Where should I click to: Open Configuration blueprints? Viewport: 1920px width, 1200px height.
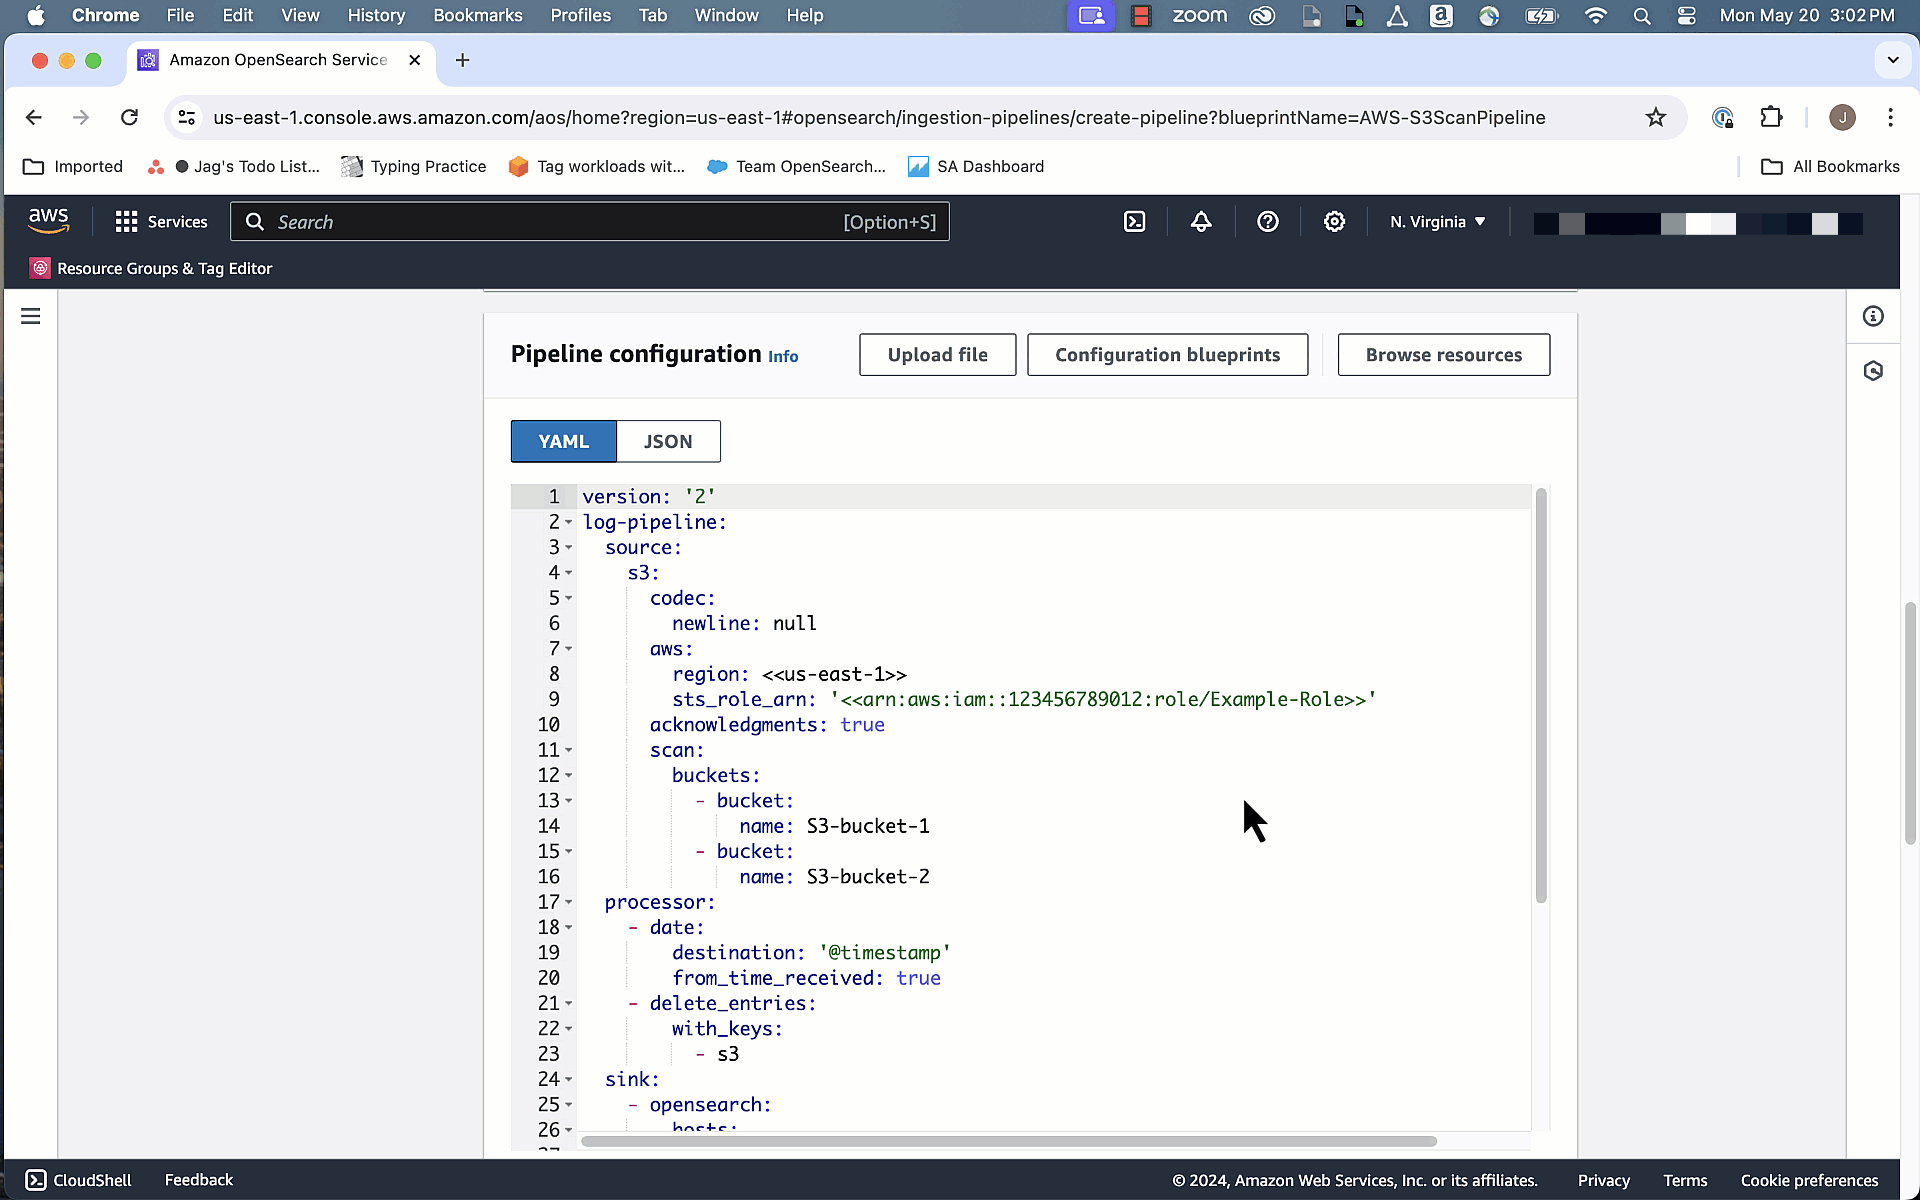pos(1167,355)
